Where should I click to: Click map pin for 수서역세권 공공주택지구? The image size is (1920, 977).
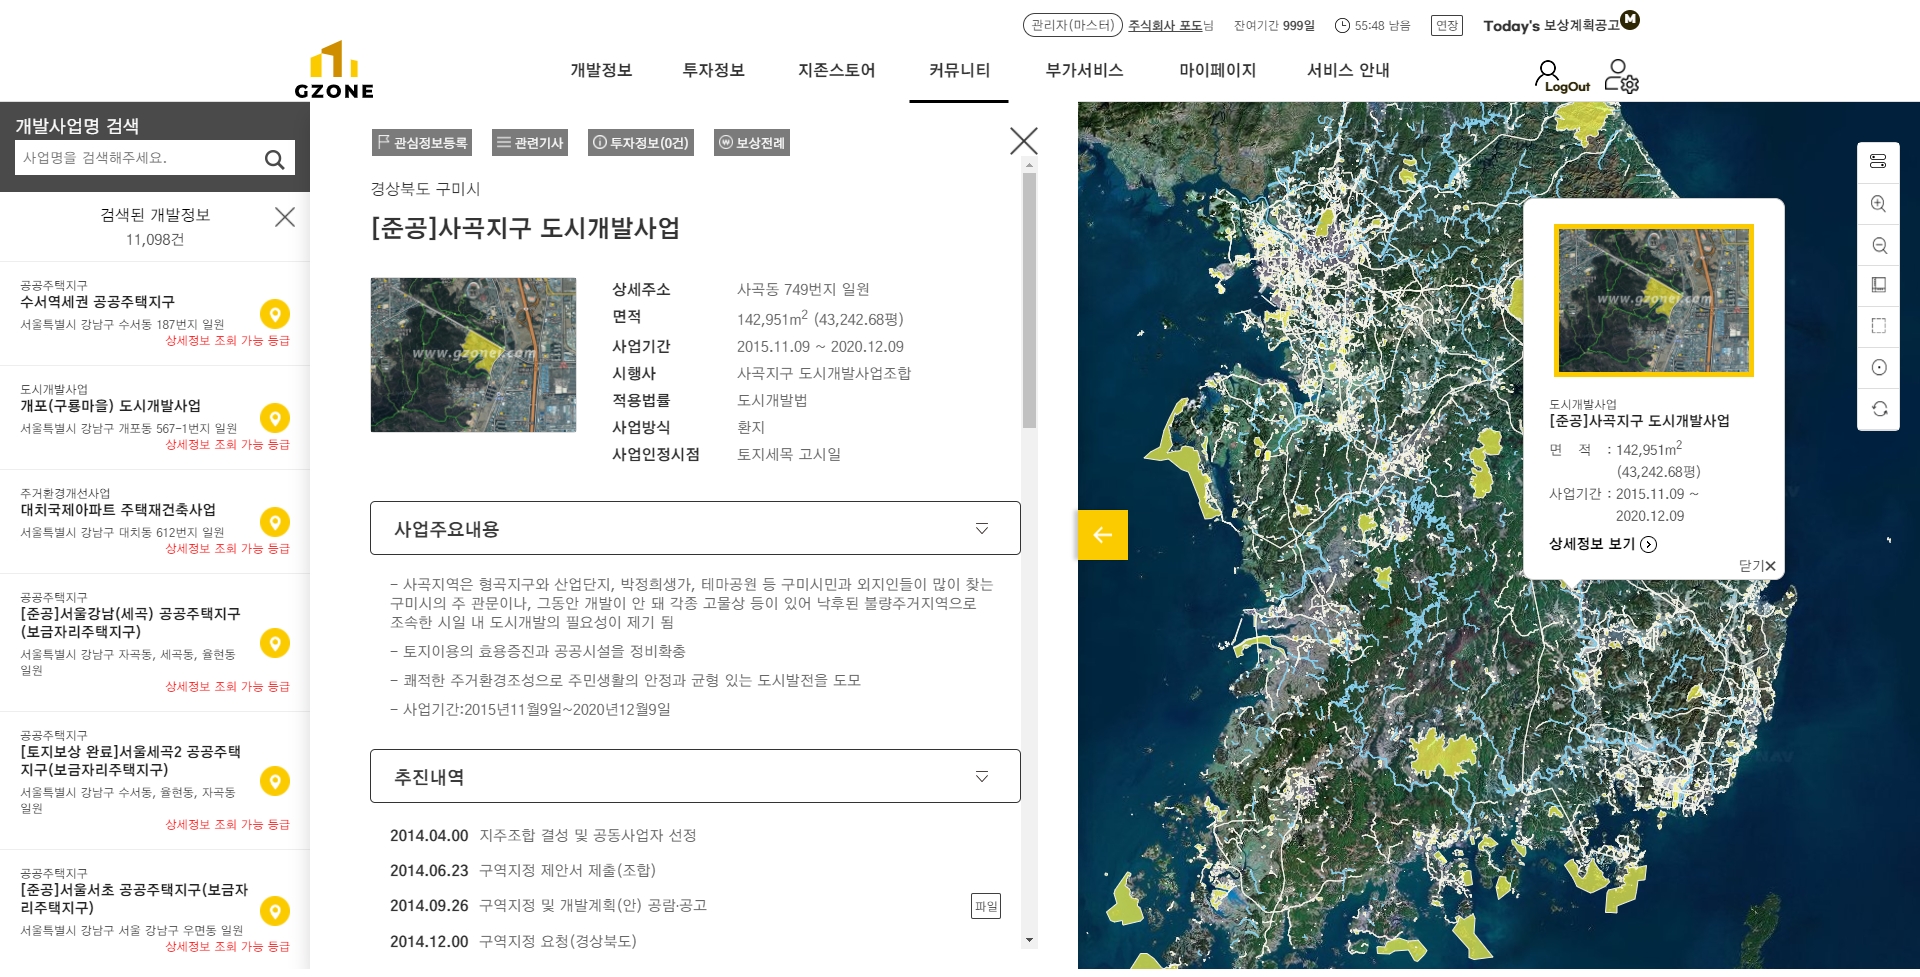pyautogui.click(x=275, y=314)
